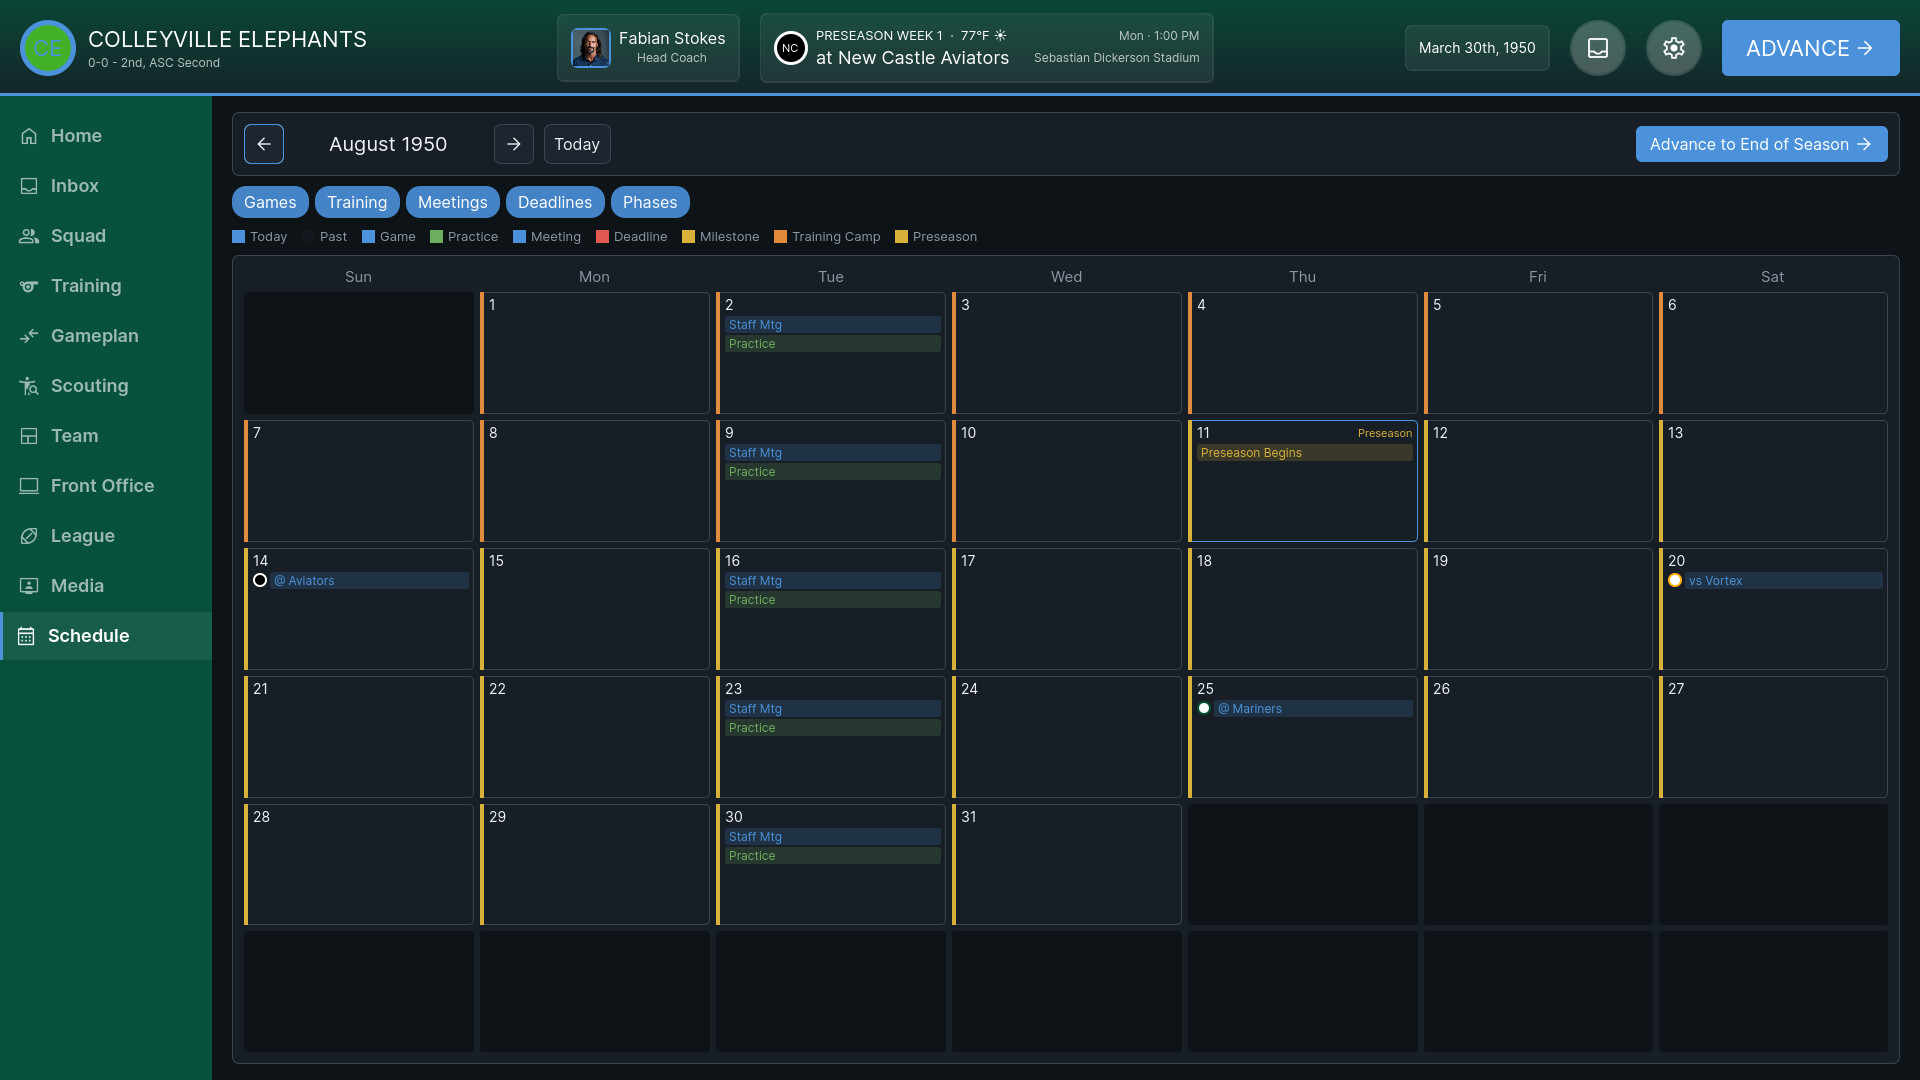The width and height of the screenshot is (1920, 1080).
Task: Click the March 30th, 1950 date
Action: [1477, 48]
